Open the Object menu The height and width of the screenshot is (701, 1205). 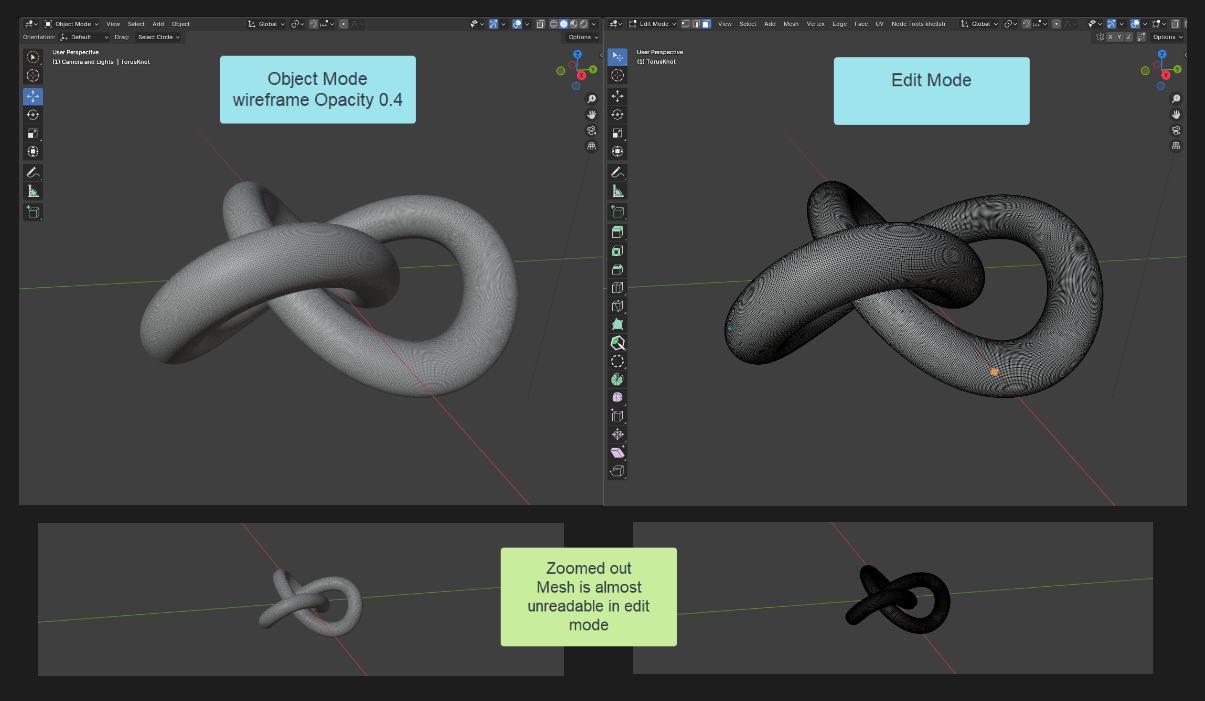pos(181,23)
